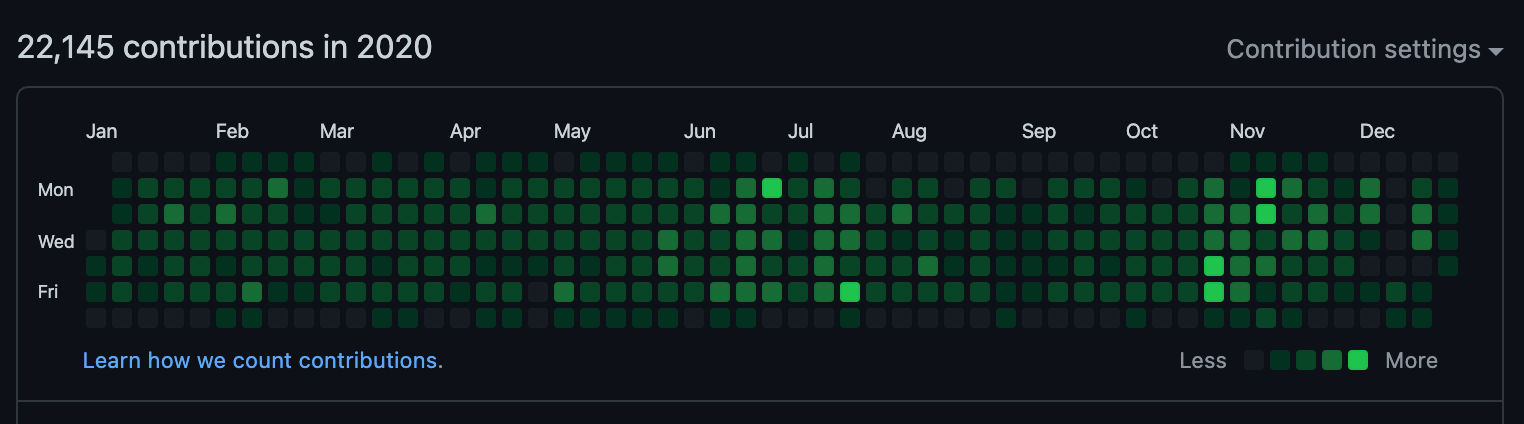The image size is (1524, 424).
Task: Click the bright Friday July 24 contribution cell
Action: [850, 292]
